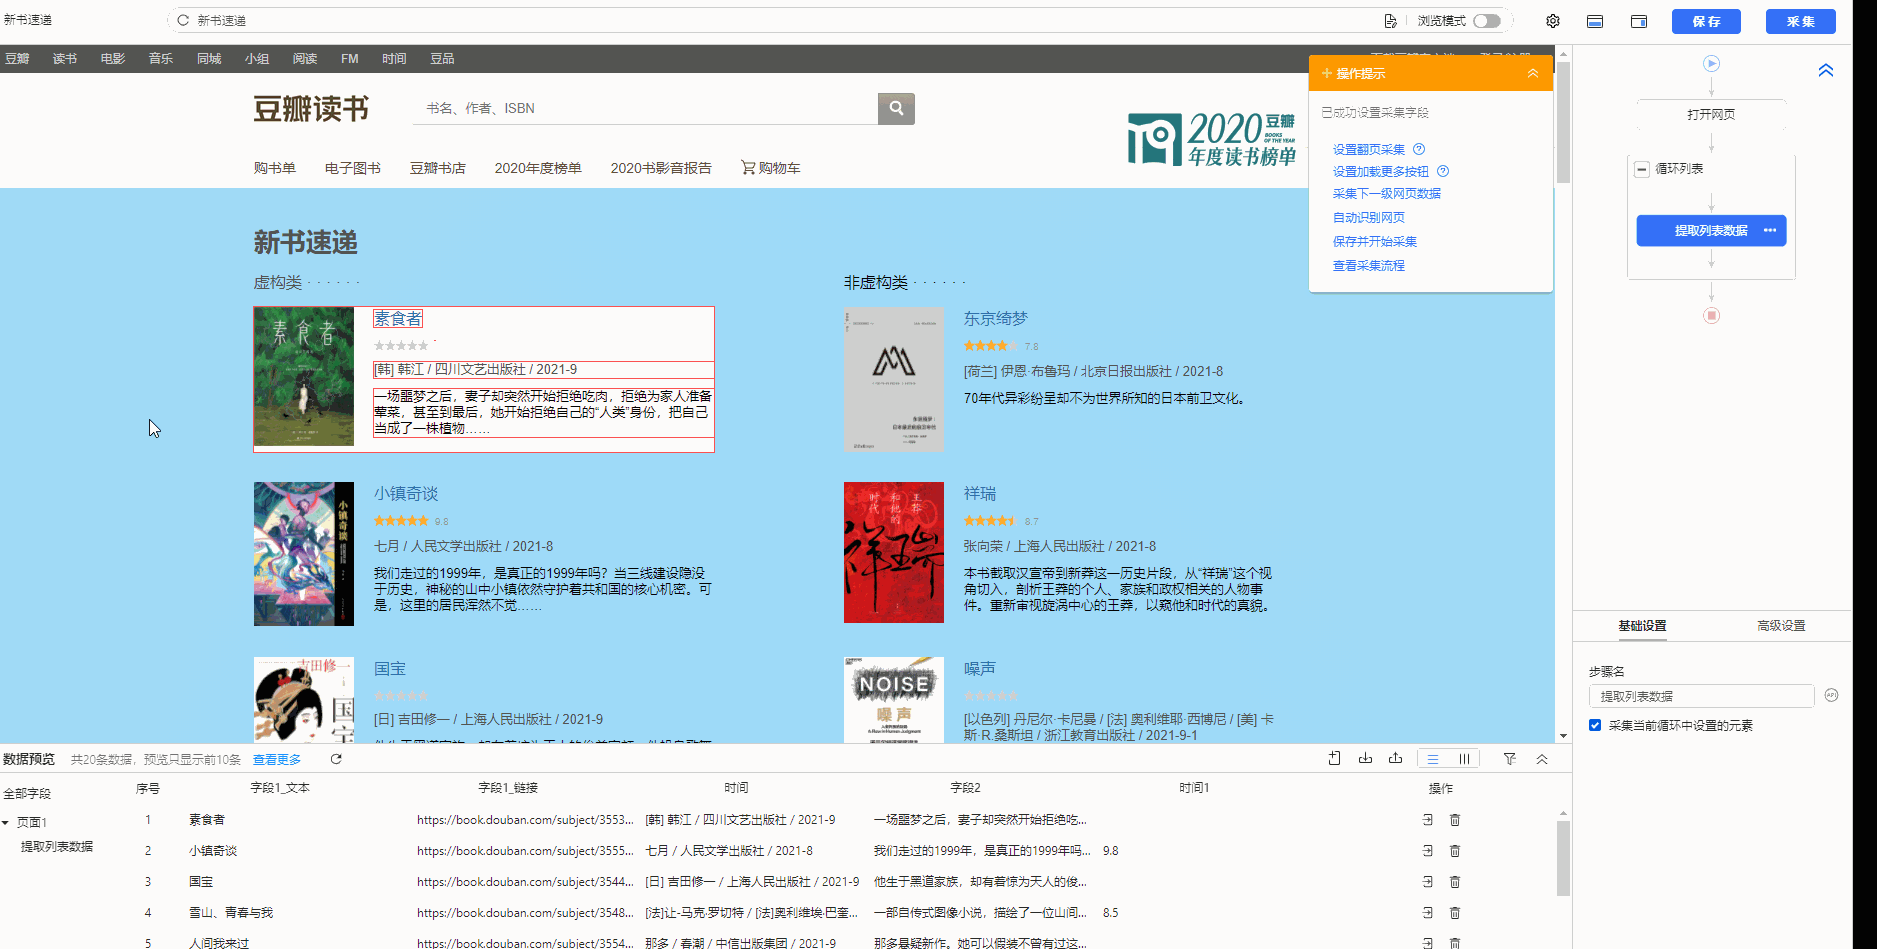Delete row 2 小镇奇谈 with trash icon

[x=1455, y=850]
